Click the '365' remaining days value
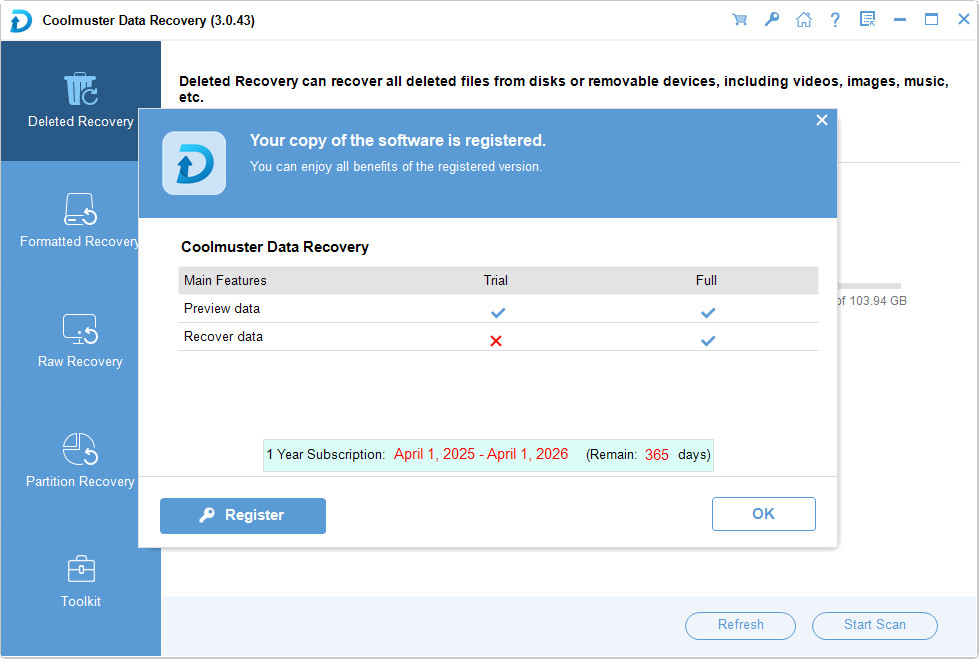This screenshot has height=659, width=979. [x=657, y=455]
